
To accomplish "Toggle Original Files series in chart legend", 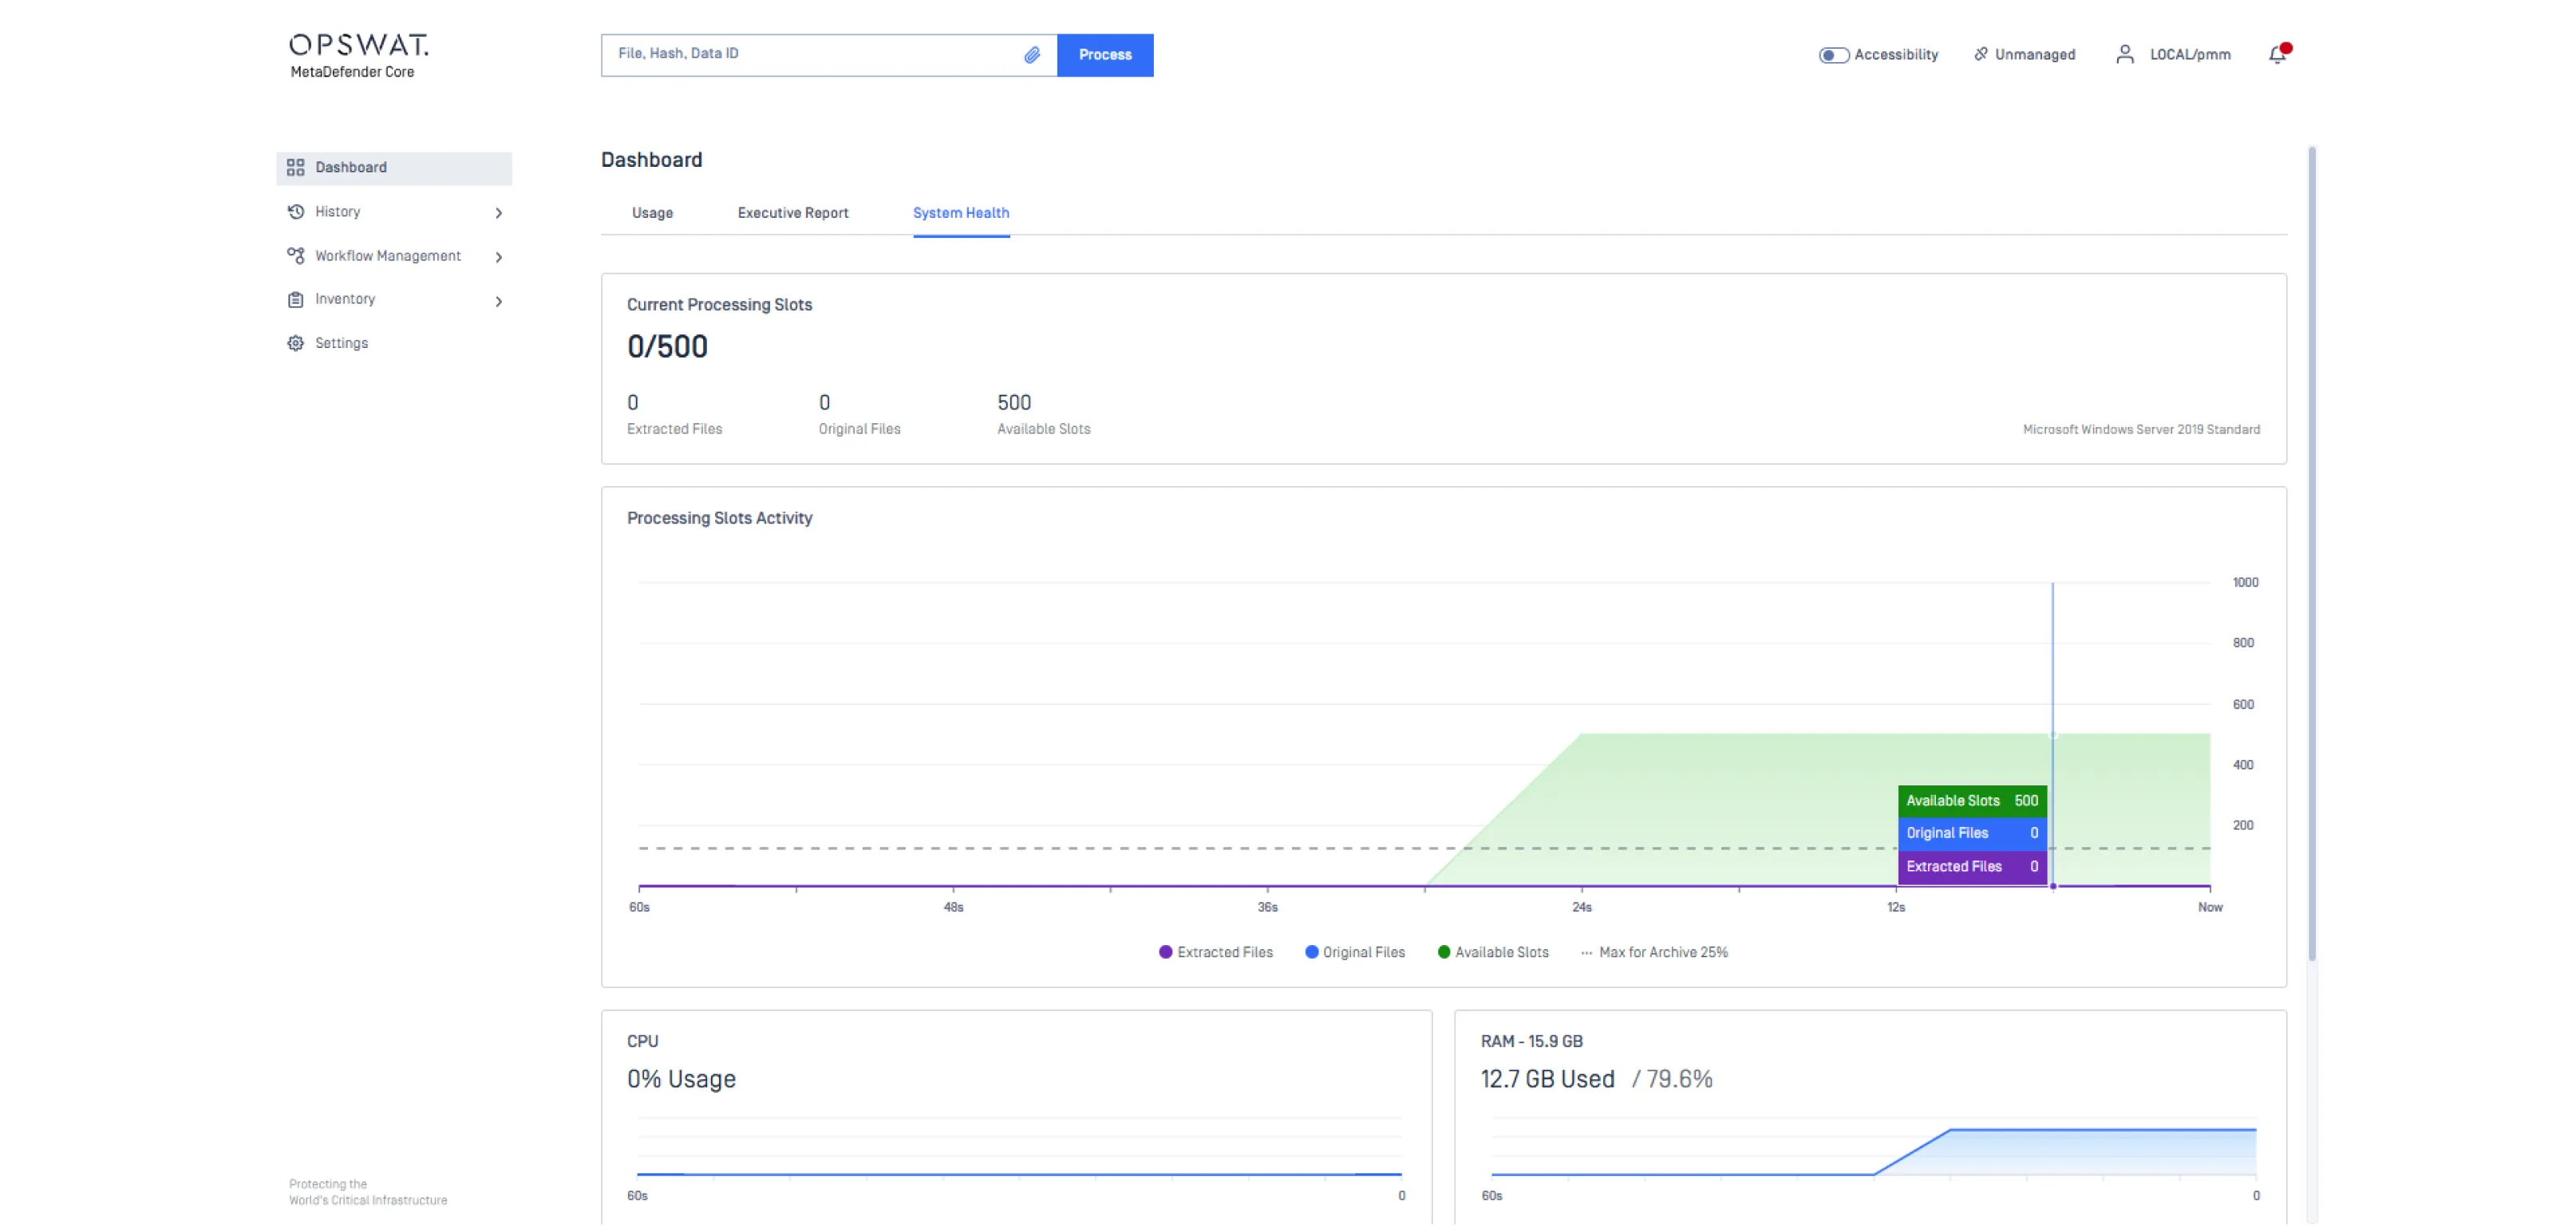I will (1354, 952).
